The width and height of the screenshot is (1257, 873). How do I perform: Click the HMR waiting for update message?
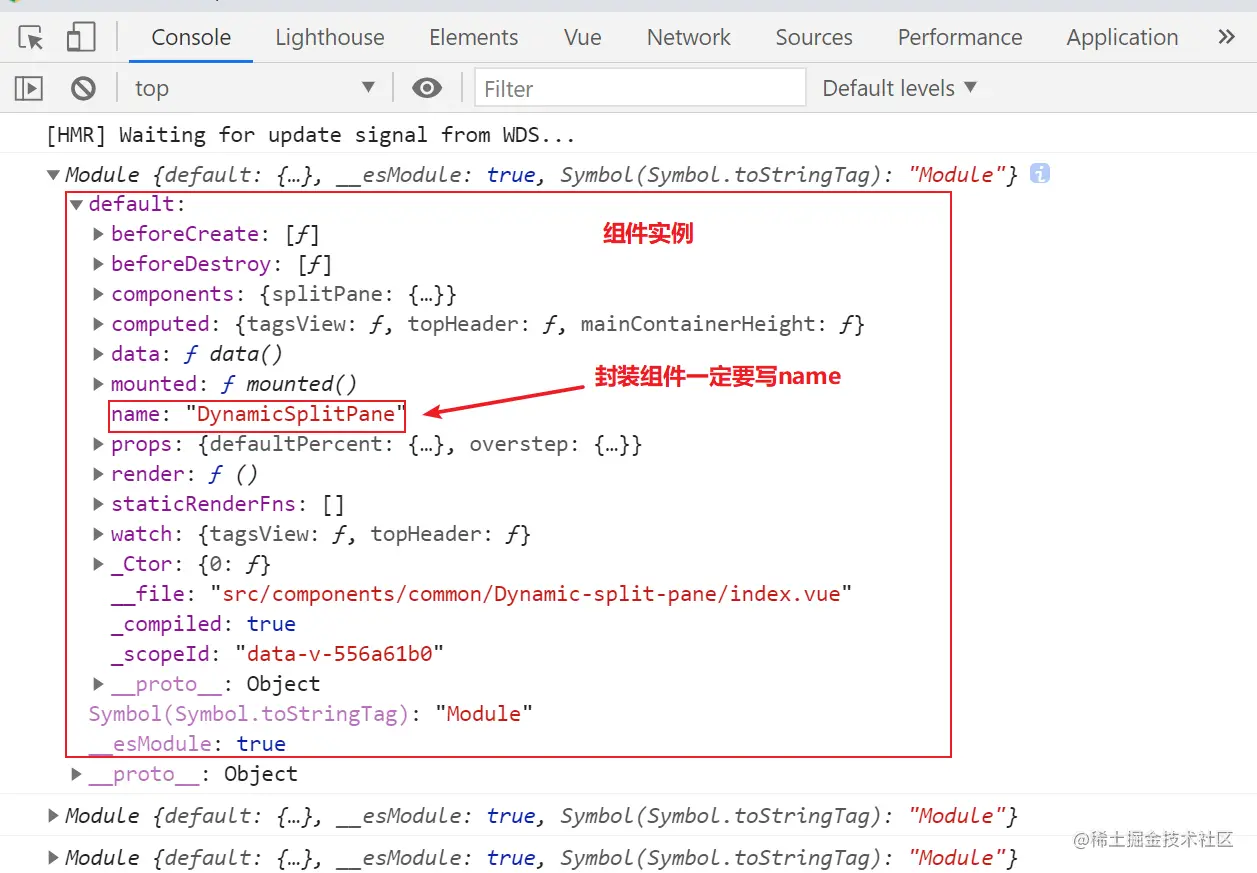pos(310,134)
